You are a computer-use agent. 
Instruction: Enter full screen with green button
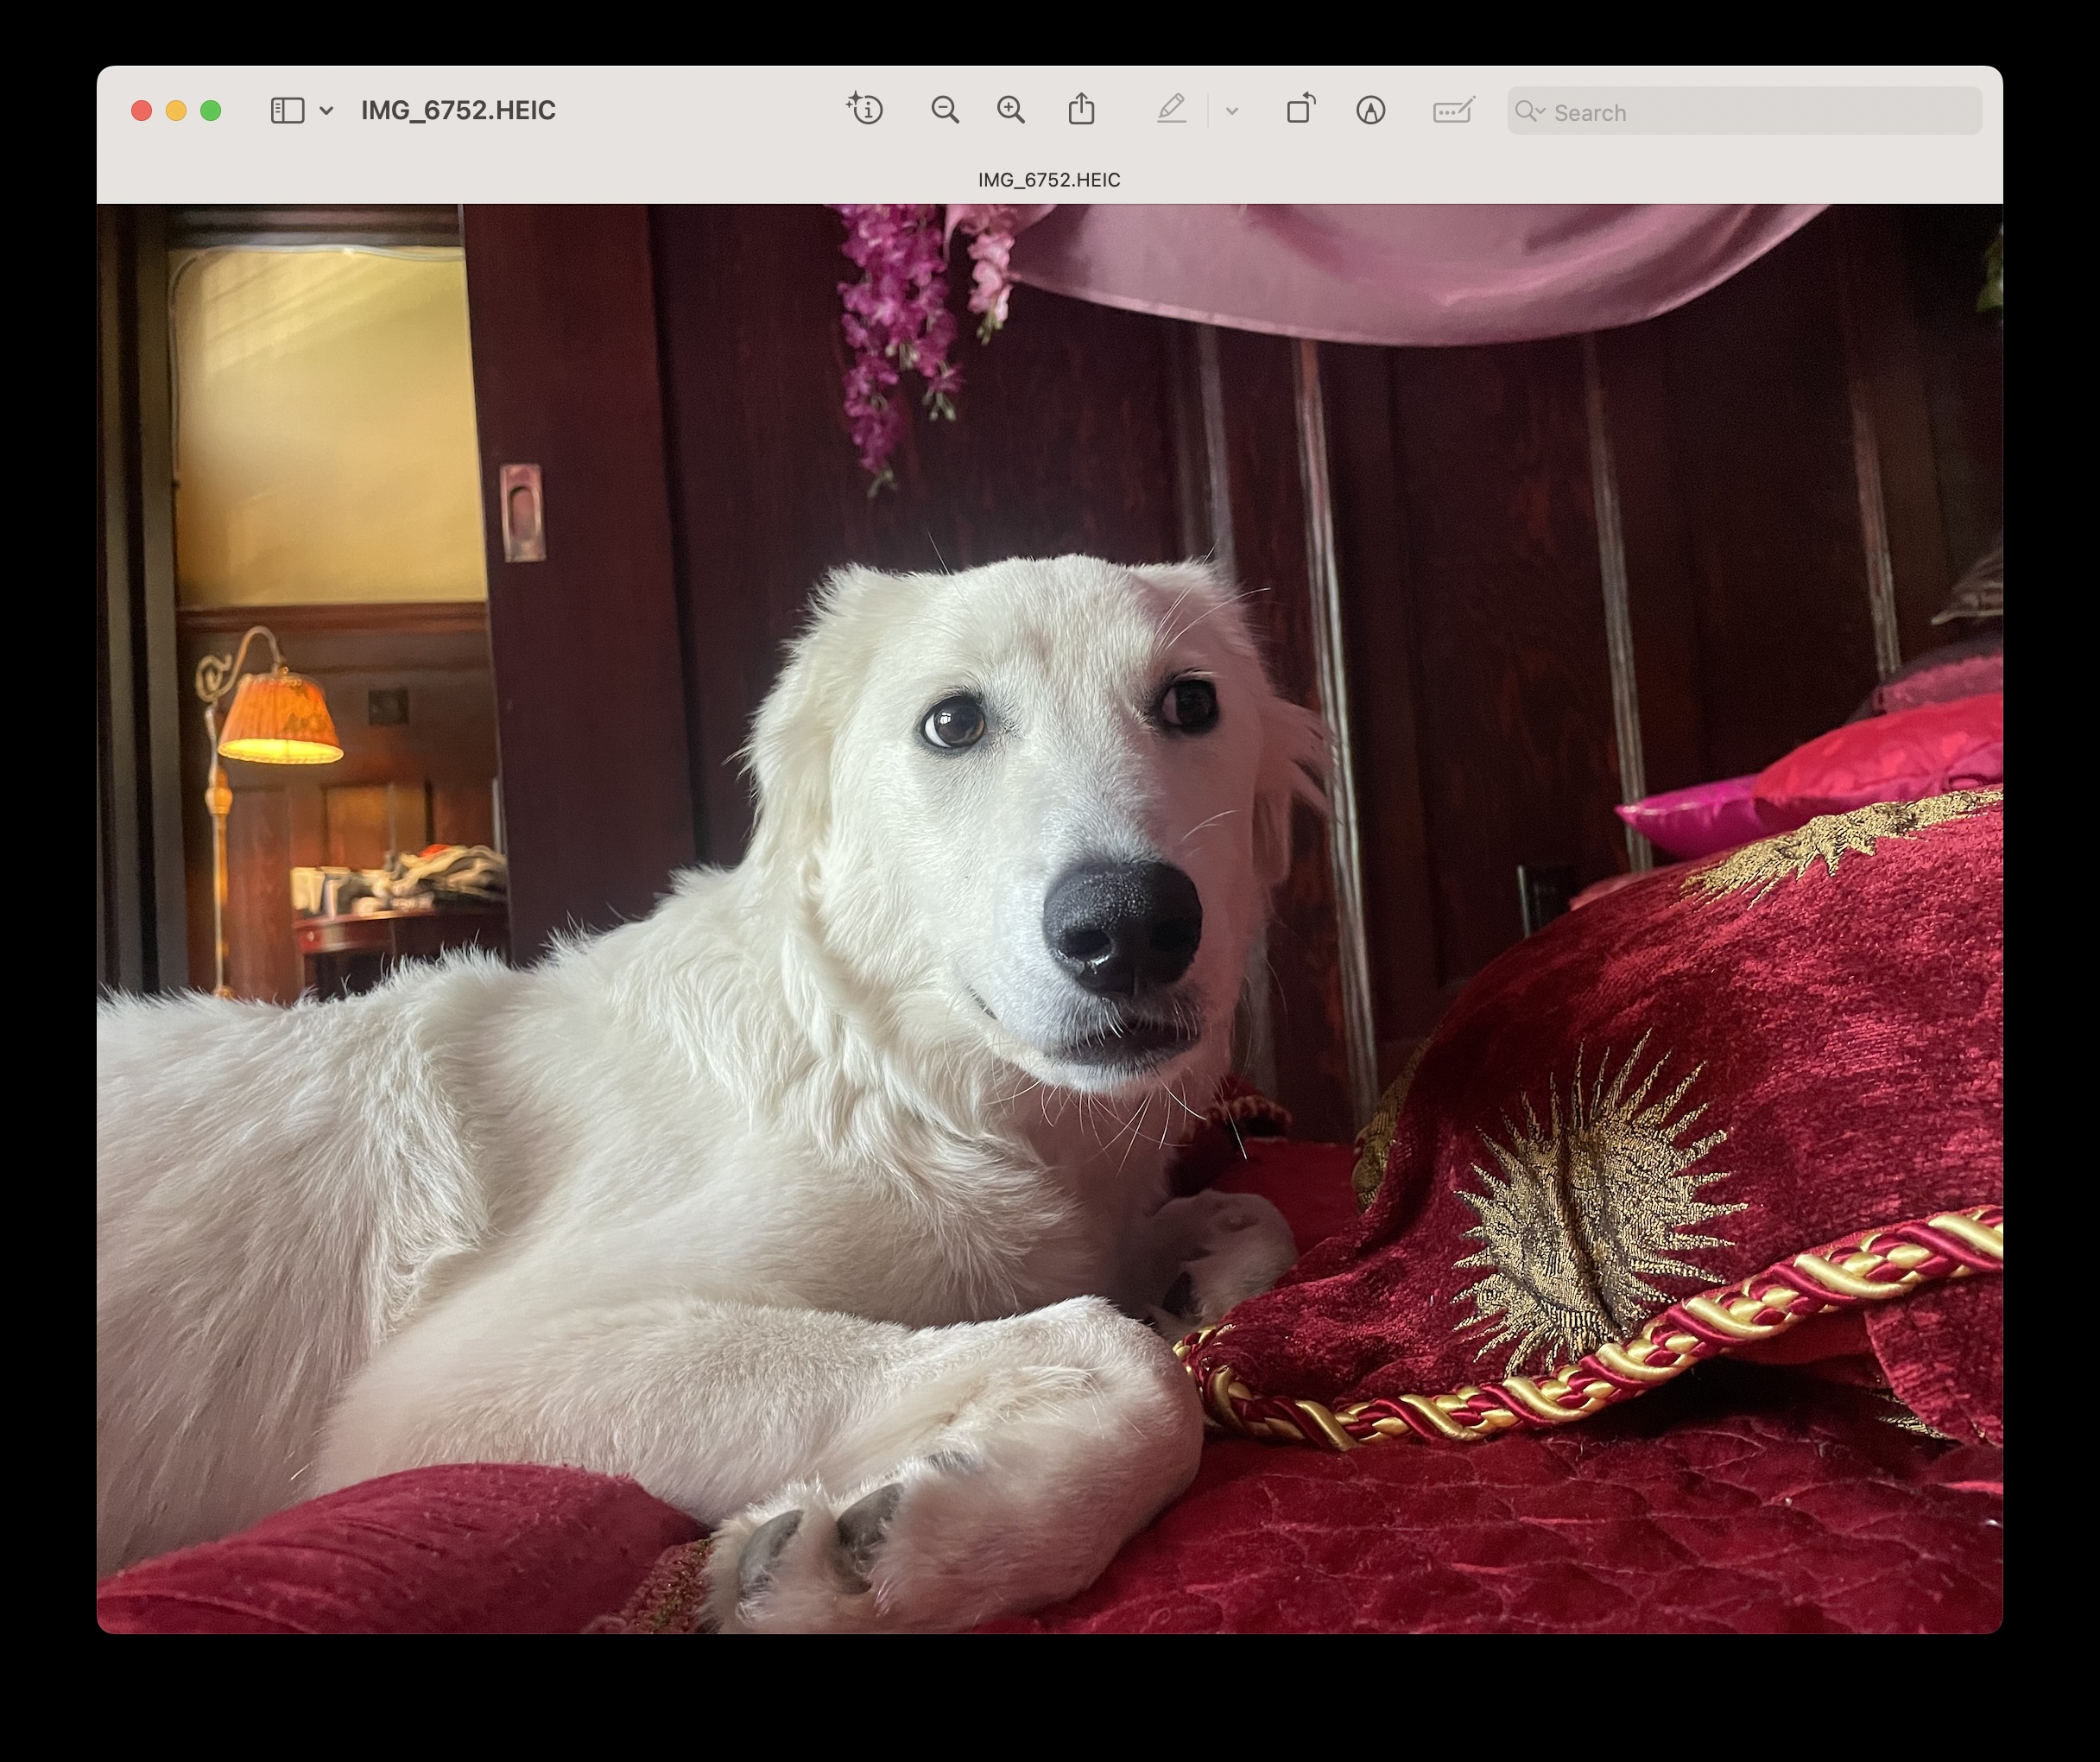(210, 111)
